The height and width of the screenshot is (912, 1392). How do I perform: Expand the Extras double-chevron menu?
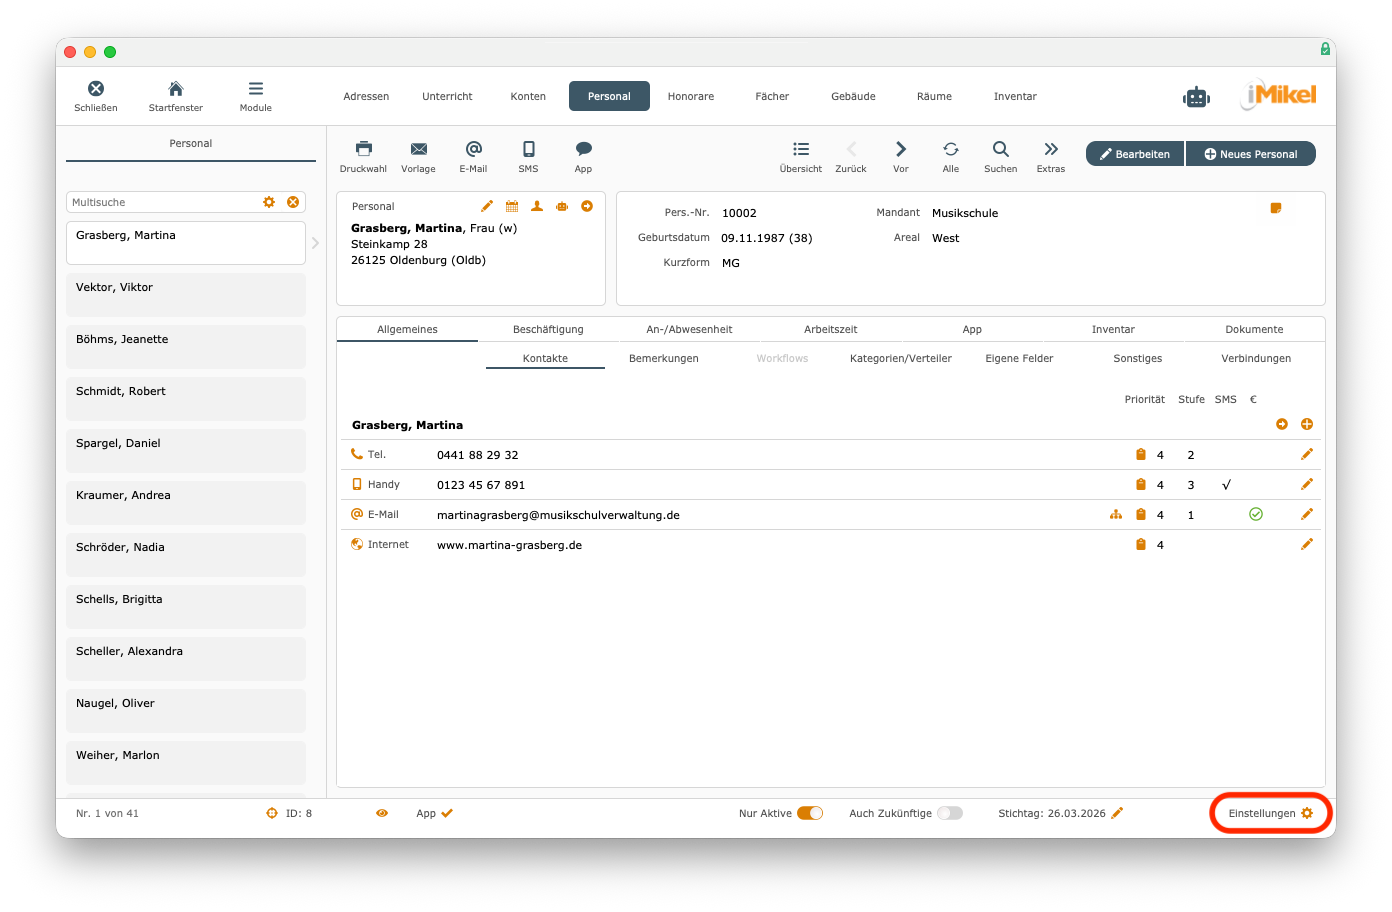coord(1050,149)
